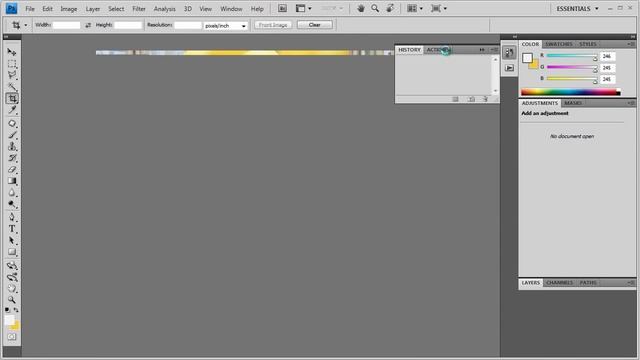Select the Lasso tool

pos(12,75)
